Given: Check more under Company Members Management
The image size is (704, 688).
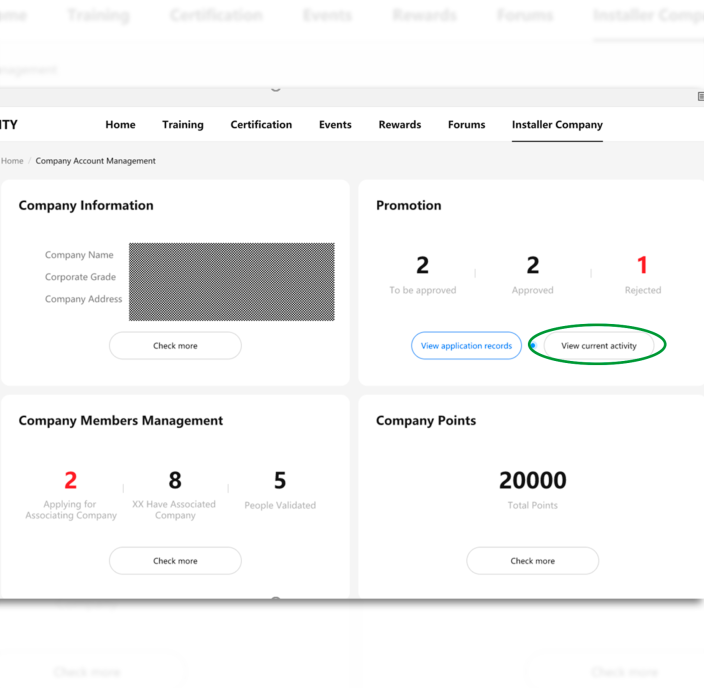Looking at the screenshot, I should [175, 561].
